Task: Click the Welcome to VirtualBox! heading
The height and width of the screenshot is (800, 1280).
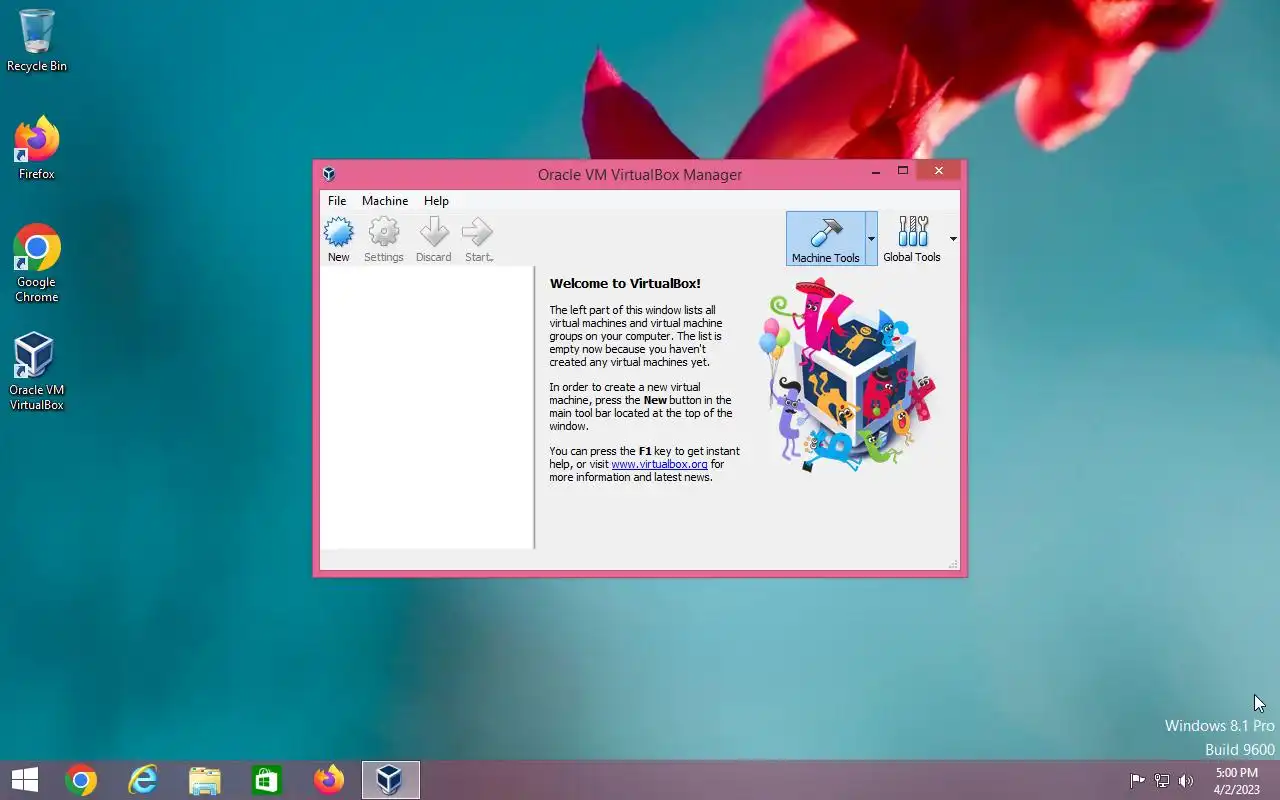Action: 625,284
